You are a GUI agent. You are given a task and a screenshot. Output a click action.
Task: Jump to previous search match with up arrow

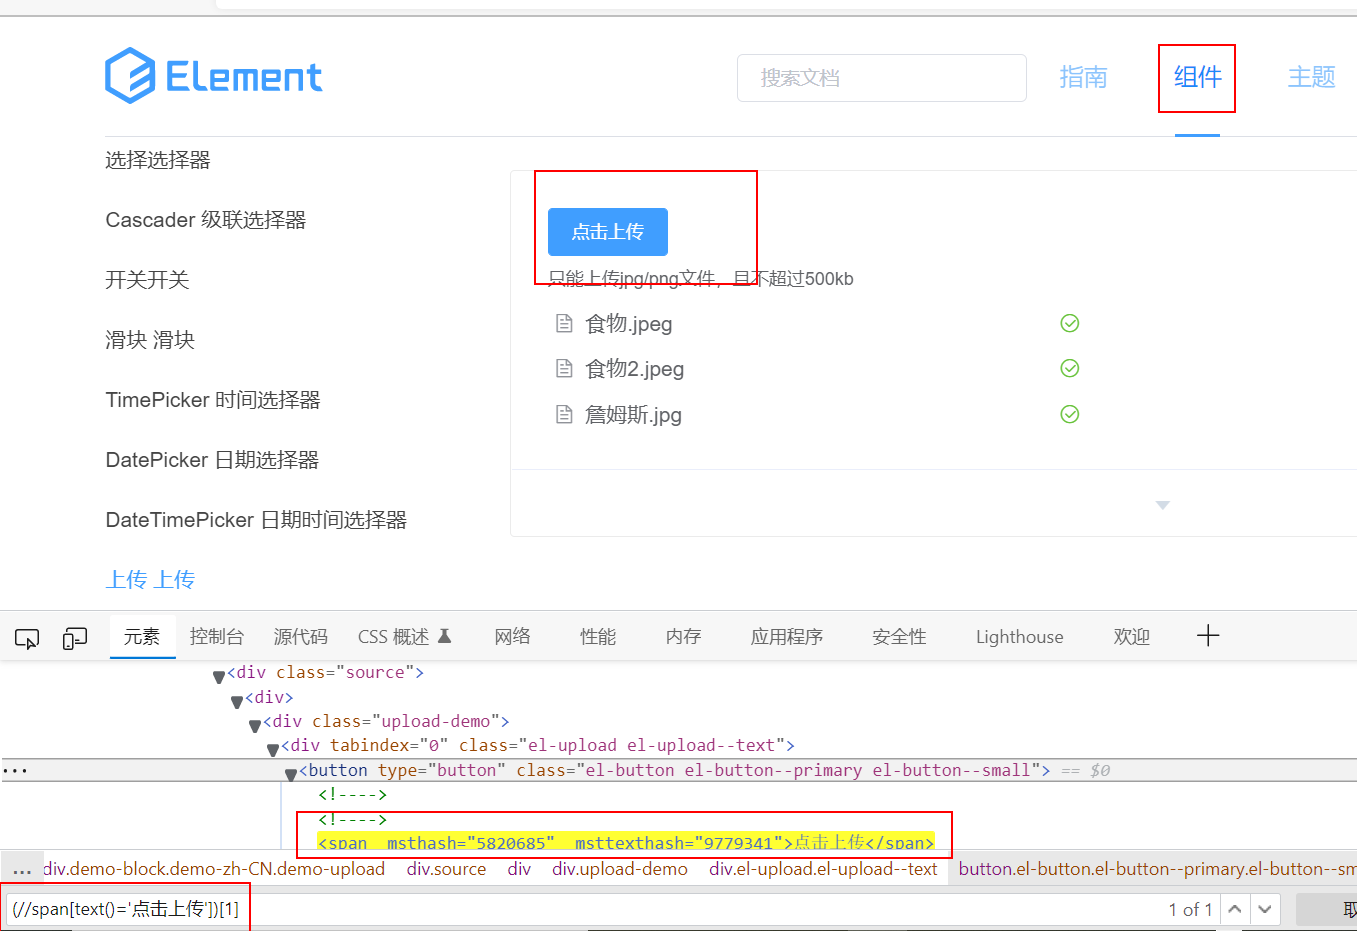tap(1235, 909)
